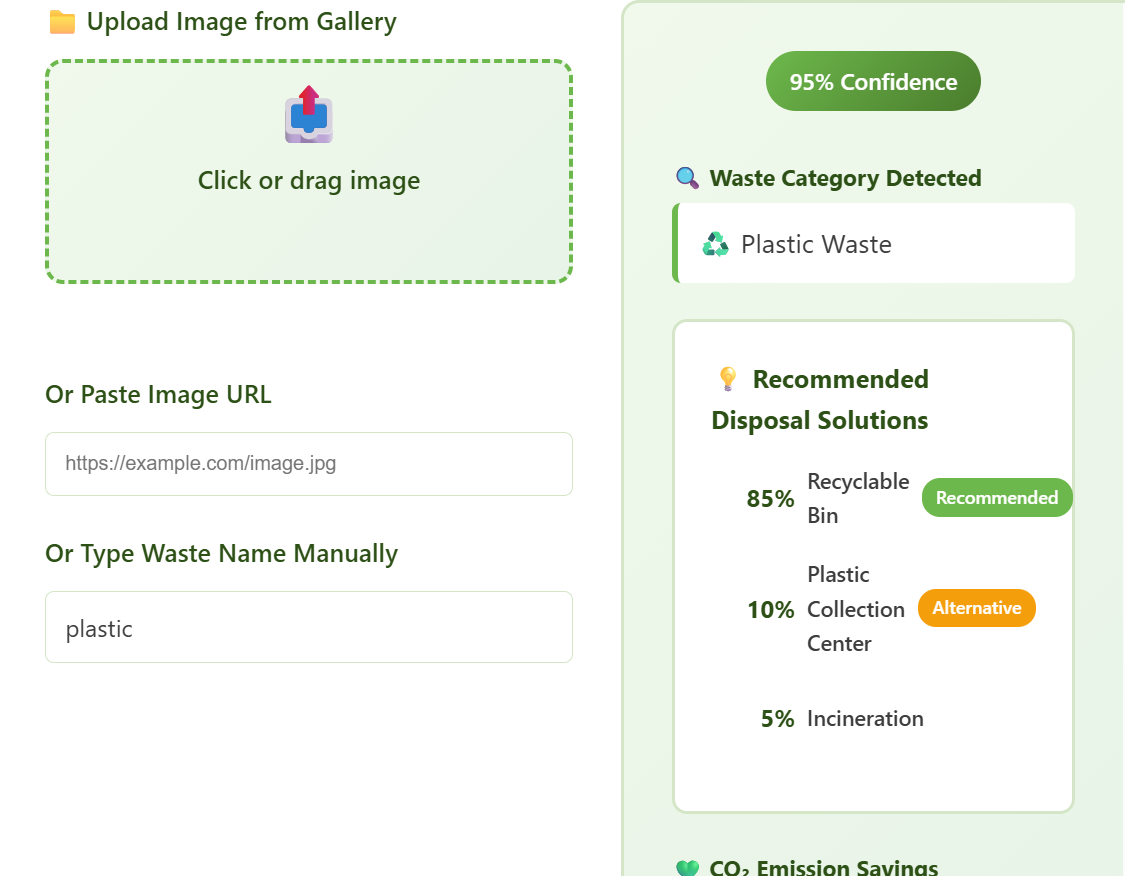Select the green Recommended badge
1125x876 pixels.
[996, 498]
